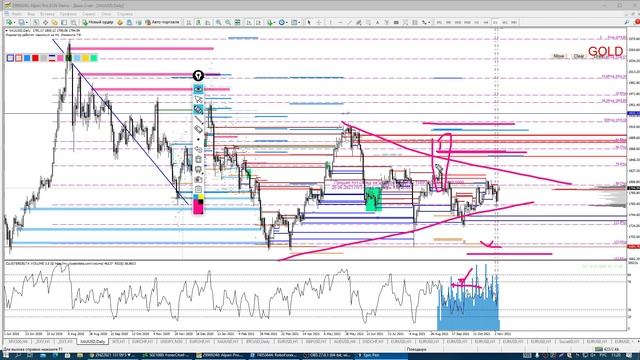
Task: Click the New Chart toolbar icon
Action: [9, 22]
